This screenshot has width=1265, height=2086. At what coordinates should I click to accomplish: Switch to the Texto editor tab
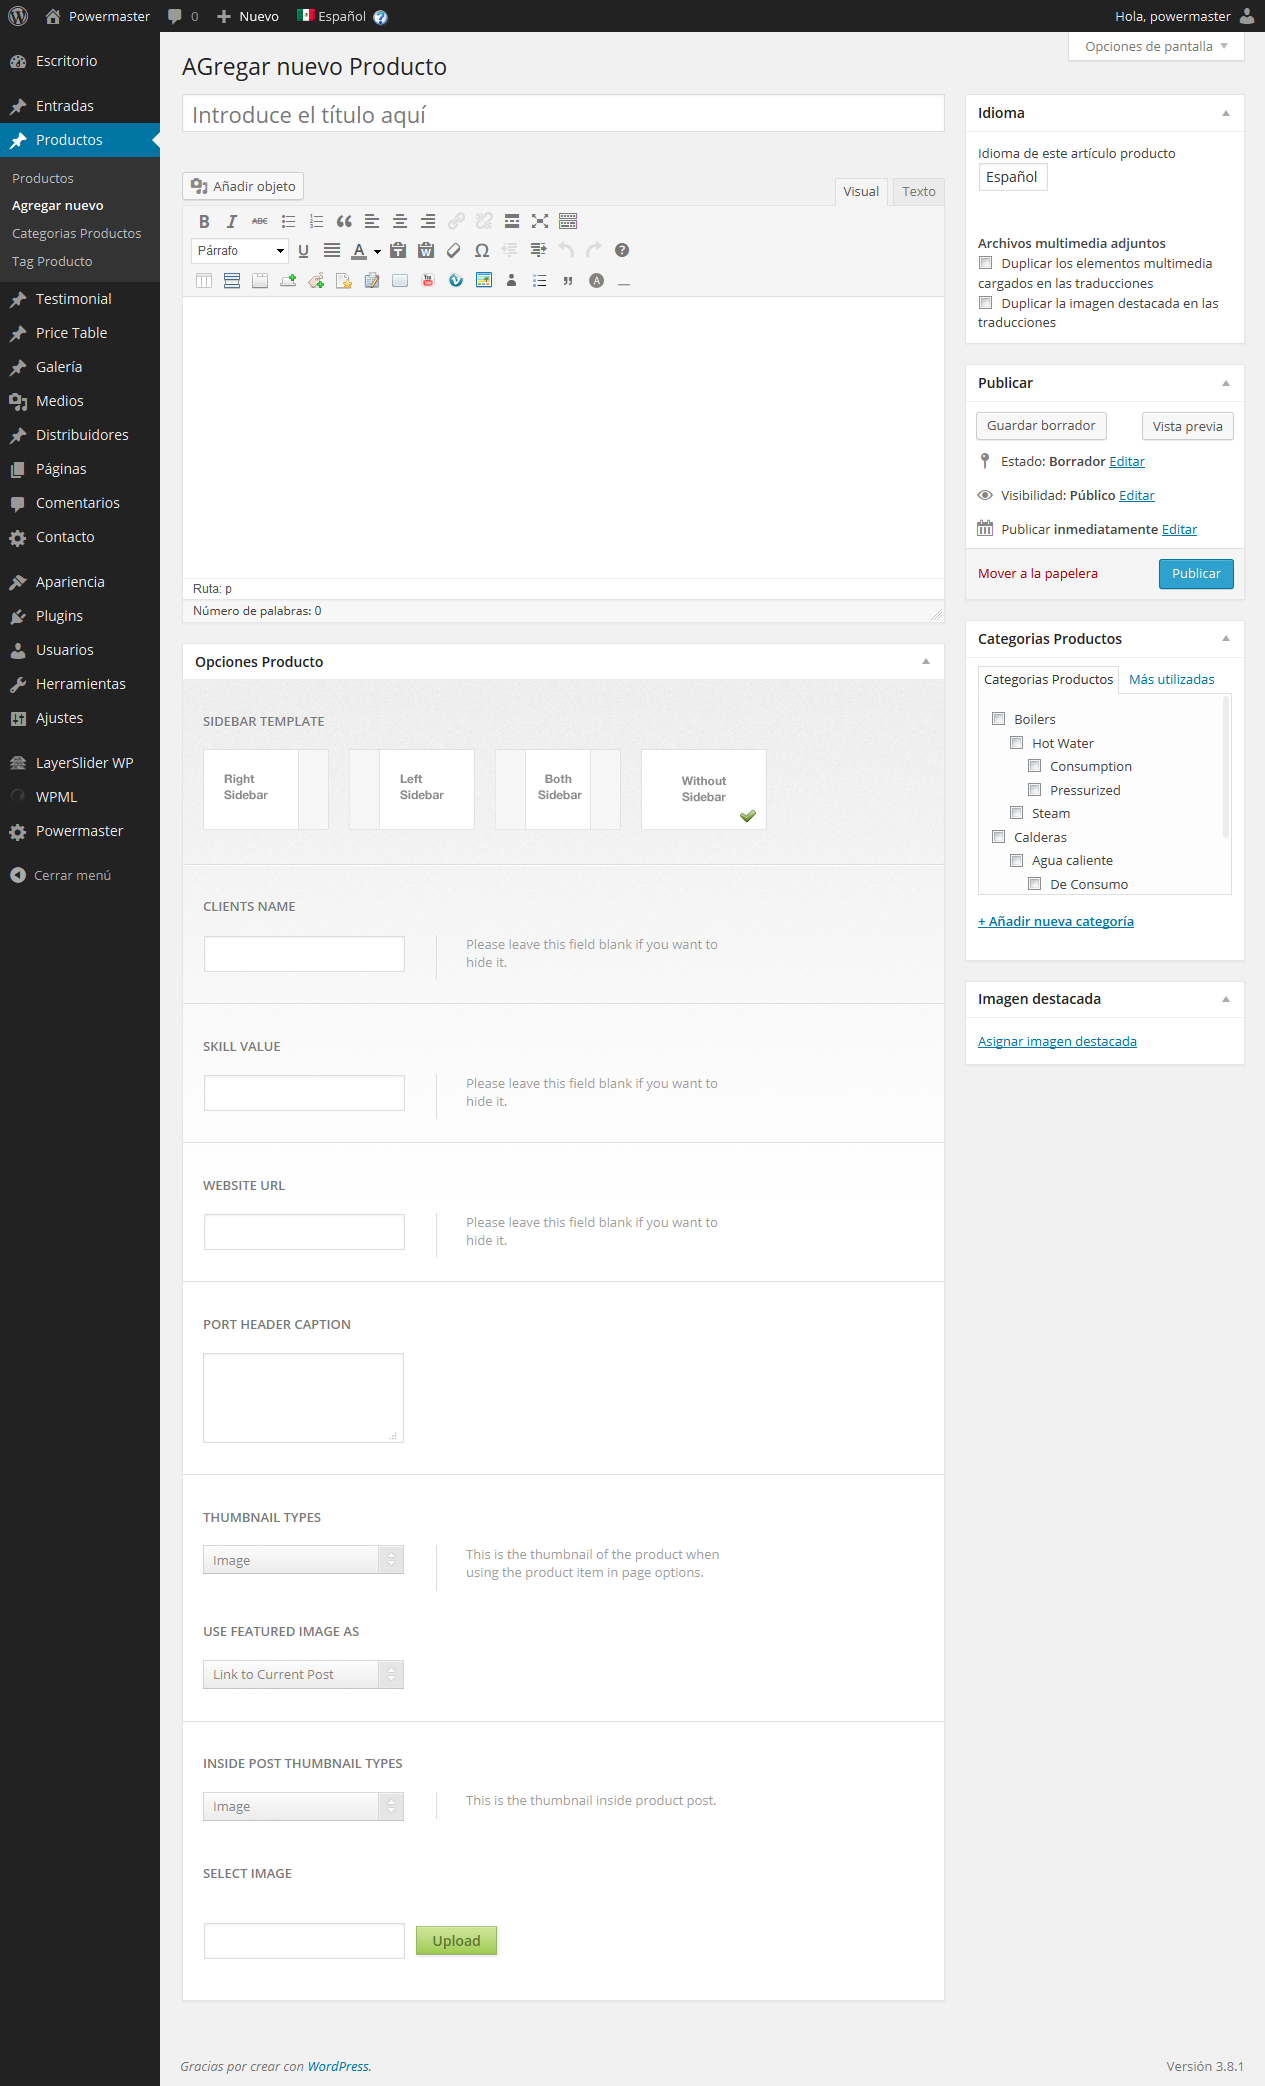[x=918, y=192]
